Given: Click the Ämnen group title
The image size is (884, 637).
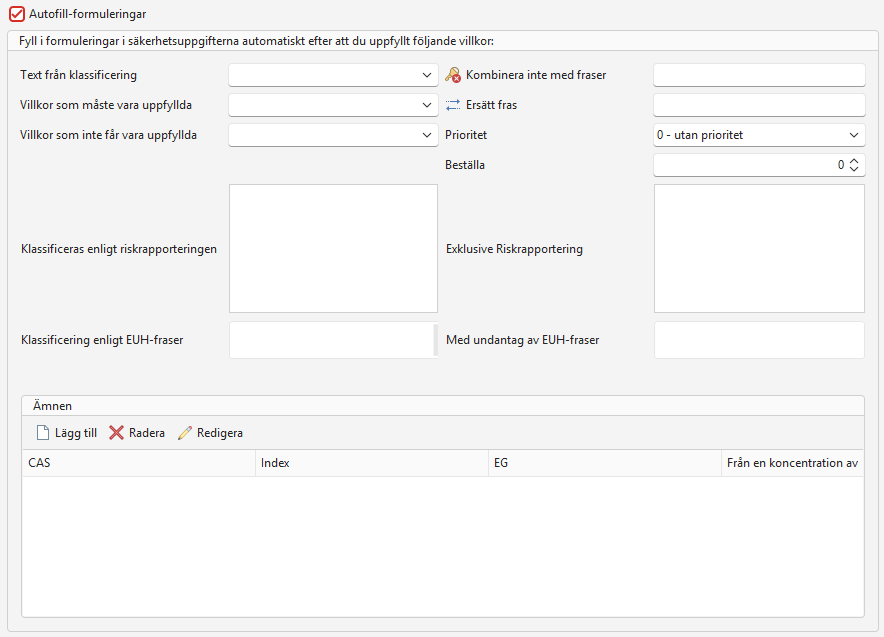Looking at the screenshot, I should coord(52,406).
